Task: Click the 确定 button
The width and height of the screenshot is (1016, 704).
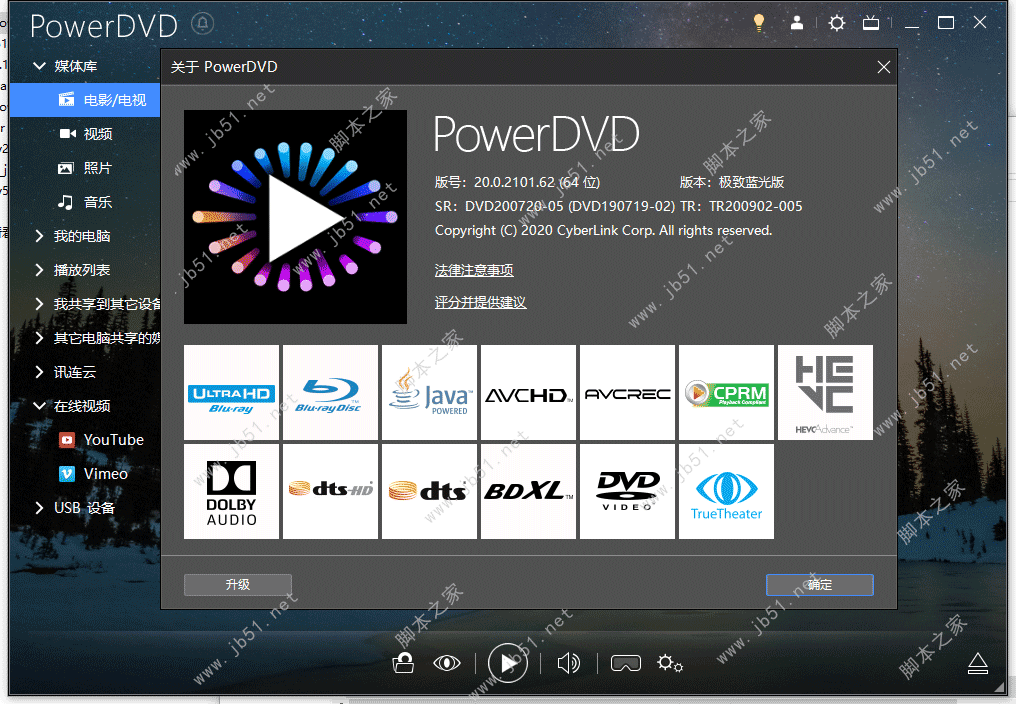Action: tap(820, 585)
